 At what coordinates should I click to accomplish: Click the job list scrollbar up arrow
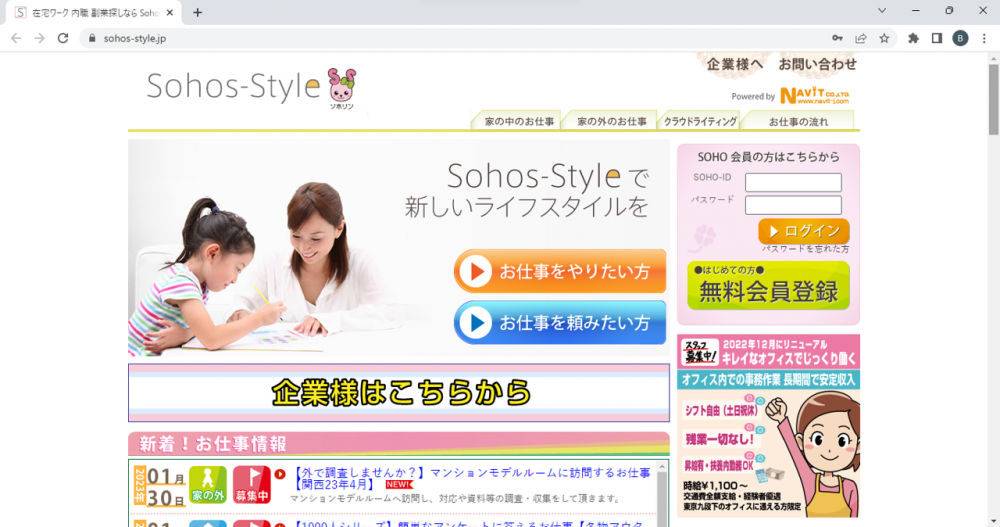662,467
